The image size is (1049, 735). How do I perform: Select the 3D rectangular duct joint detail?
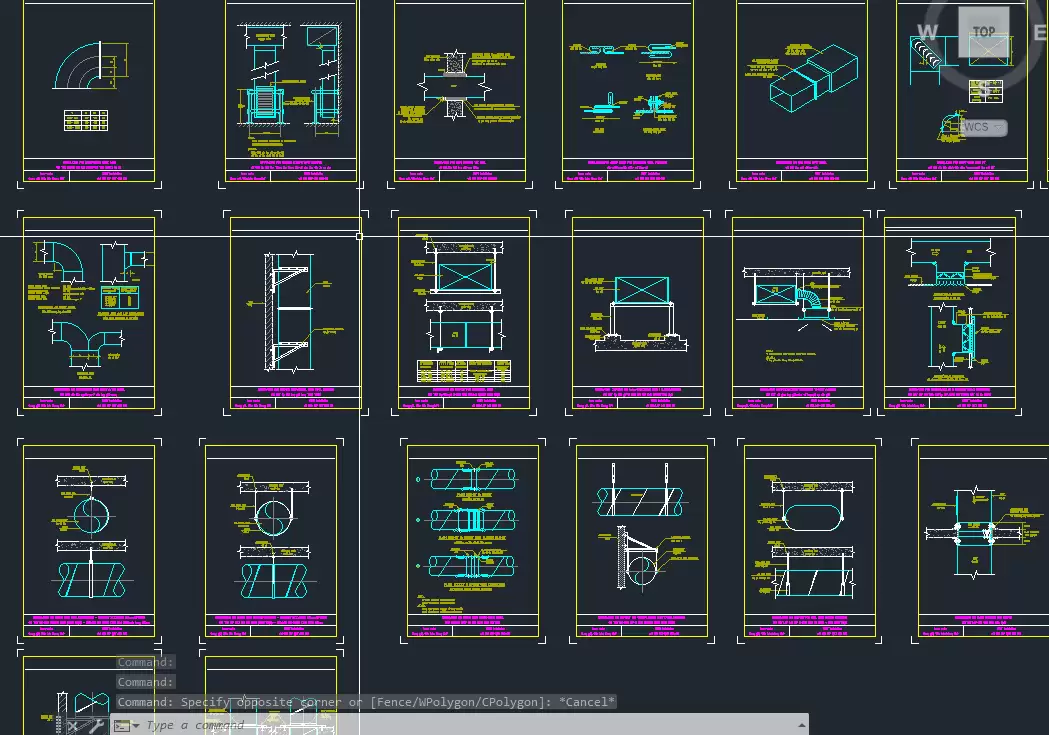pos(802,91)
